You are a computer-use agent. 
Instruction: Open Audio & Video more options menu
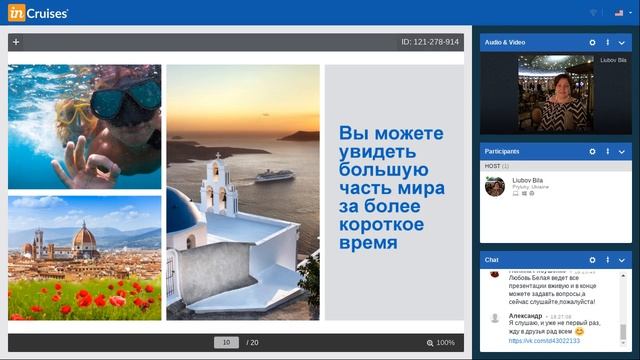607,42
